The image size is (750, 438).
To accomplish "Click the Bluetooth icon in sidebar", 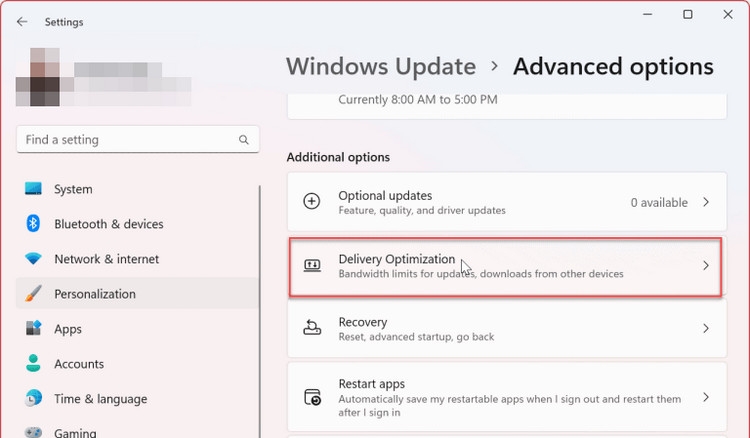I will coord(33,223).
